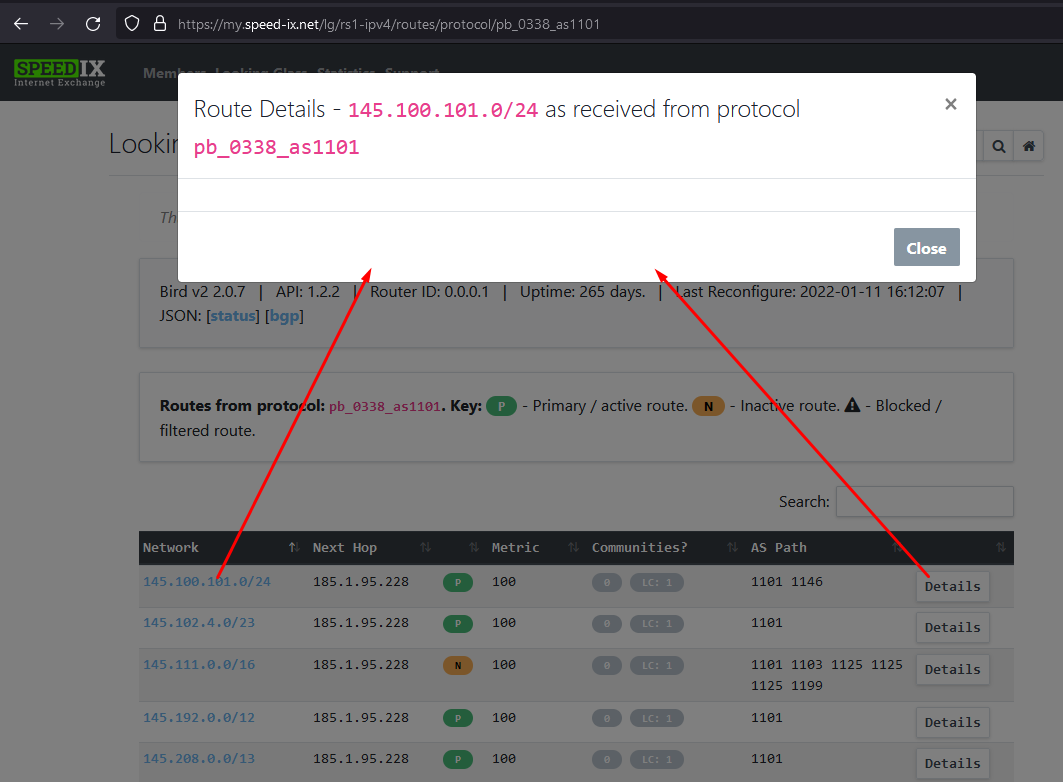Open the JSON bgp link
Image resolution: width=1063 pixels, height=782 pixels.
click(x=284, y=316)
